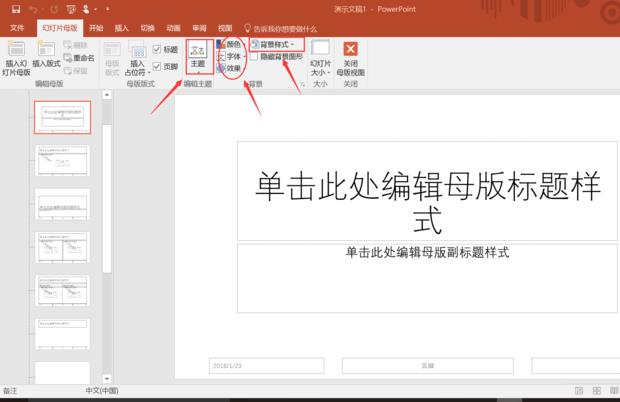Click the Effects (效果) button

[x=229, y=69]
